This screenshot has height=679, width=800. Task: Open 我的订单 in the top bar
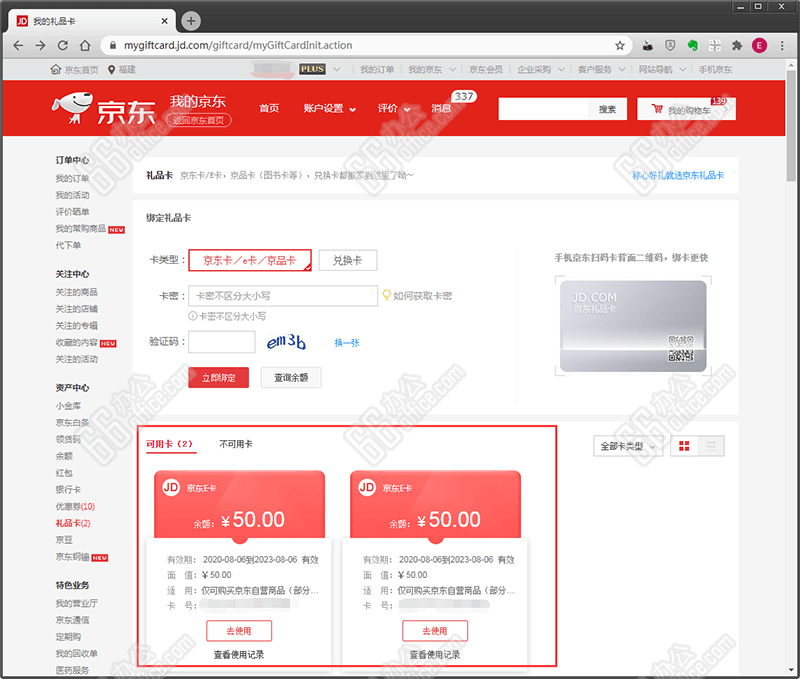point(377,69)
